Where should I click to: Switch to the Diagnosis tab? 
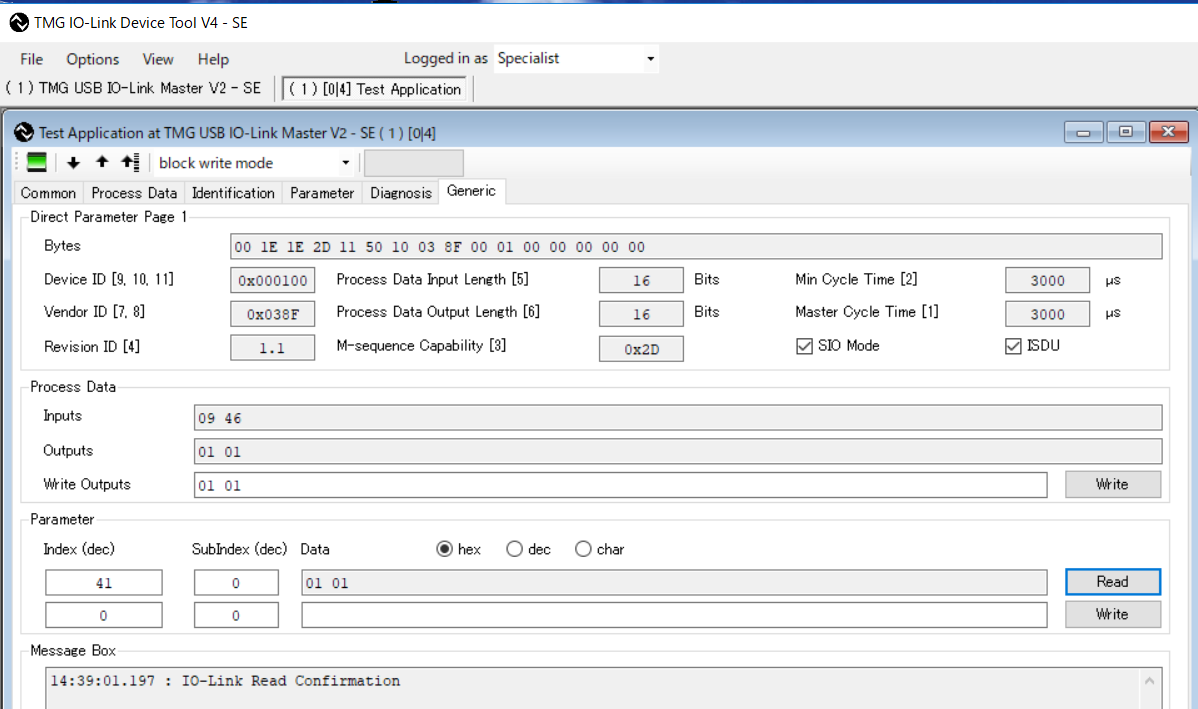(400, 193)
